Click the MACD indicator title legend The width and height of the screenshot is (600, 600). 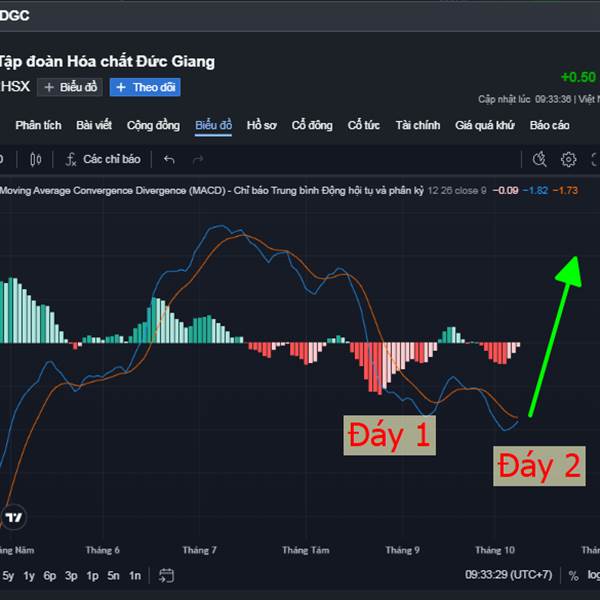click(x=212, y=191)
